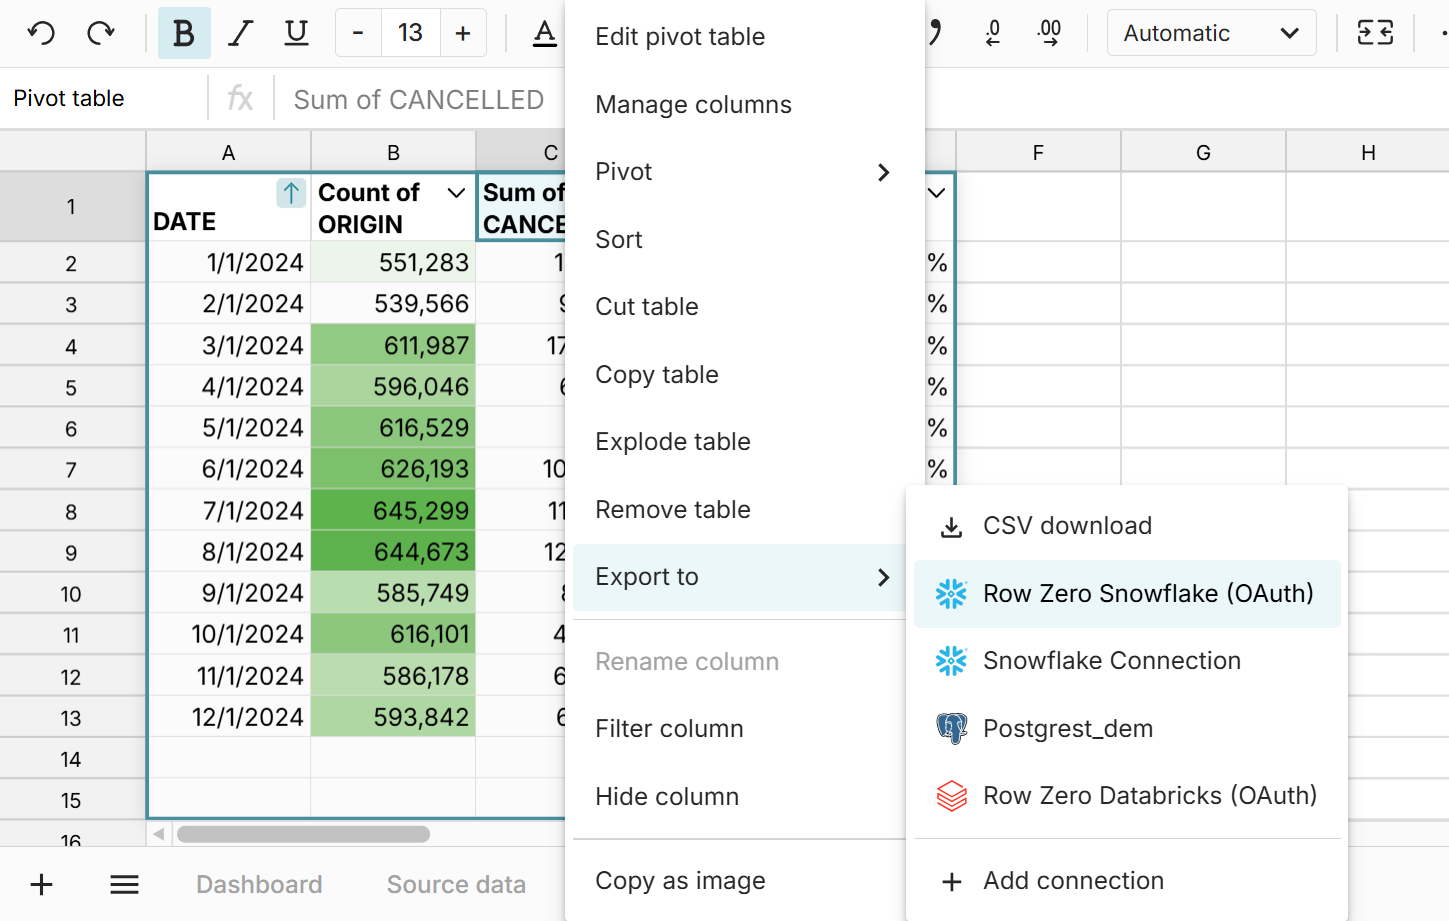Click the ascending sort arrow in cell A1
1449x921 pixels.
(290, 191)
